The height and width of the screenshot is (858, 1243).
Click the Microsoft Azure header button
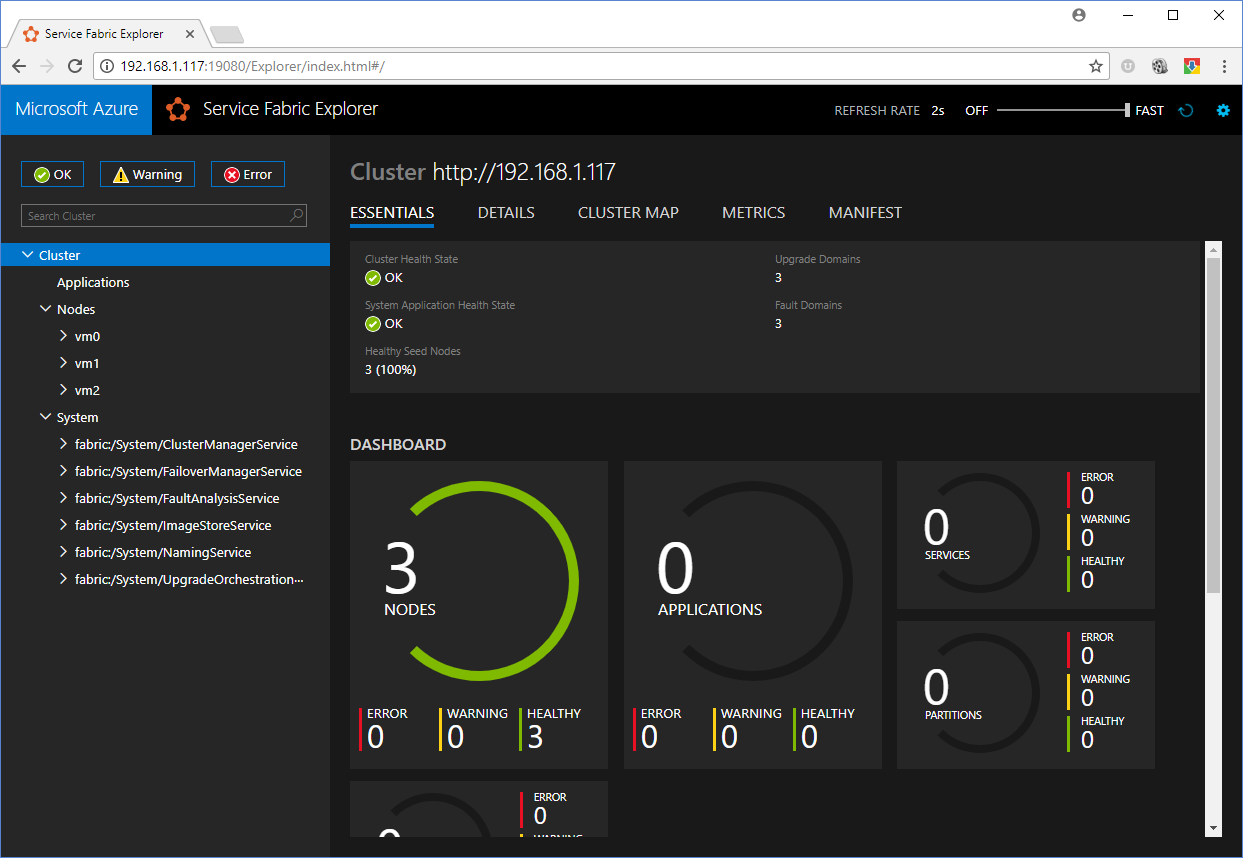point(76,110)
